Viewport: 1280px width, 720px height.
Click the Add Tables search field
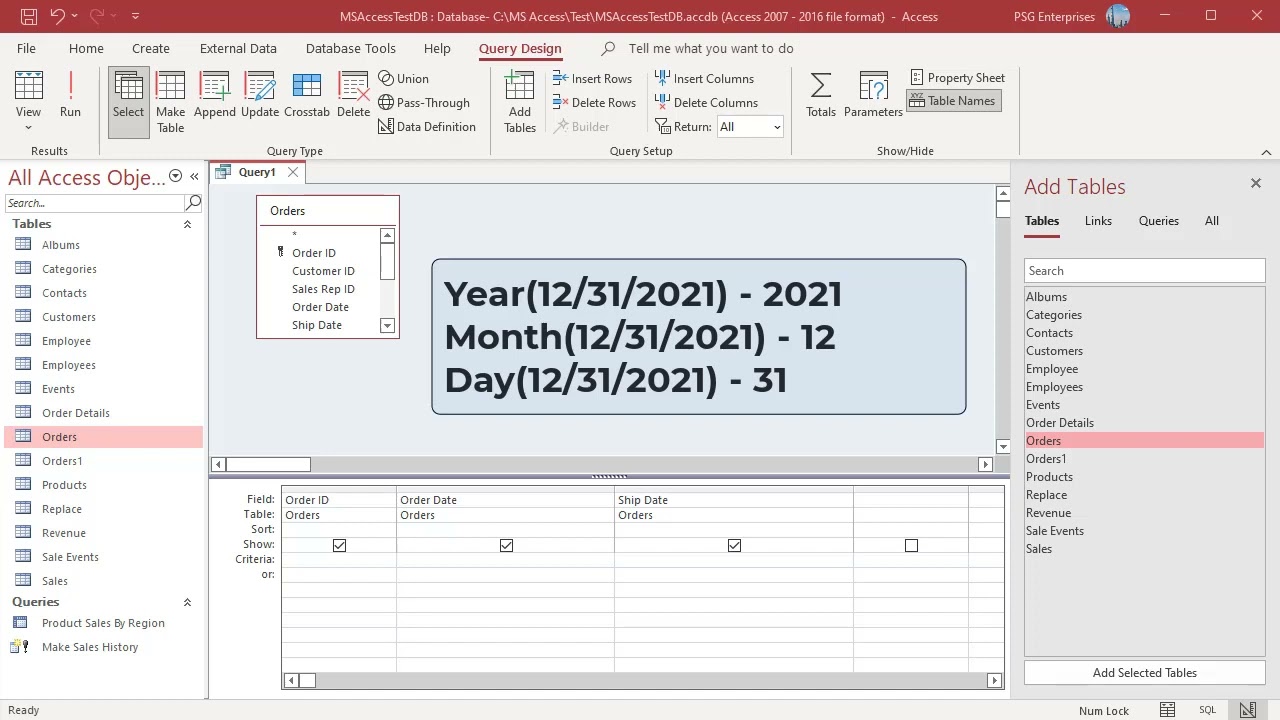click(x=1144, y=271)
